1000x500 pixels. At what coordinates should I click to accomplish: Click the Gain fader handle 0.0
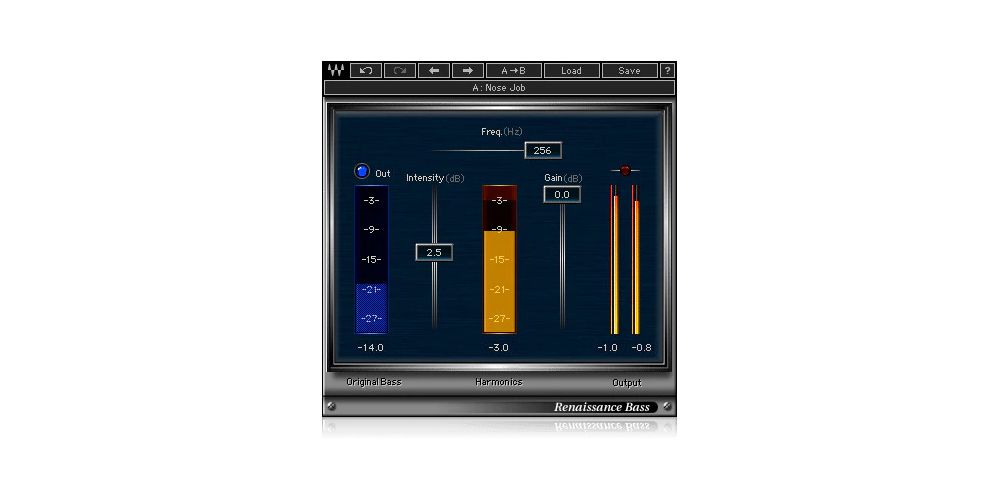point(562,195)
